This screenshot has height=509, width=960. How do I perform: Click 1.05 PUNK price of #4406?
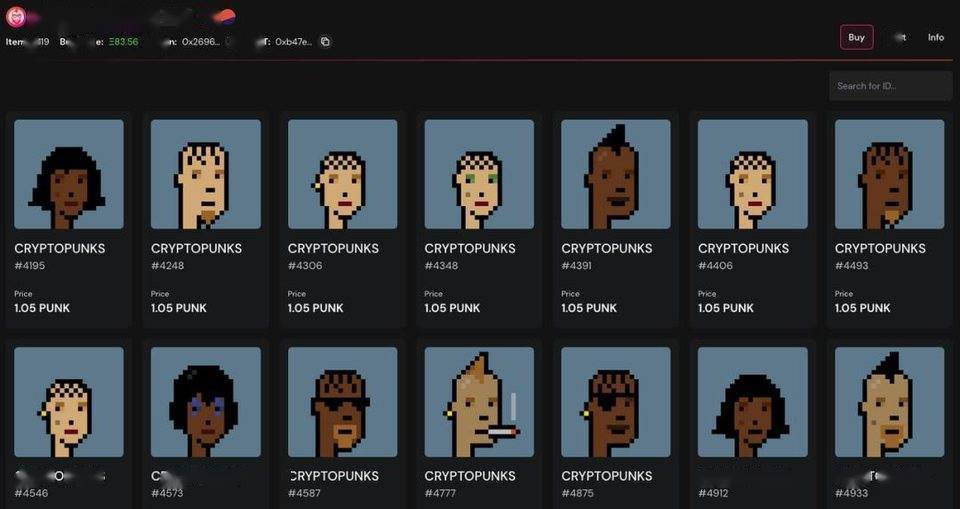pyautogui.click(x=726, y=308)
